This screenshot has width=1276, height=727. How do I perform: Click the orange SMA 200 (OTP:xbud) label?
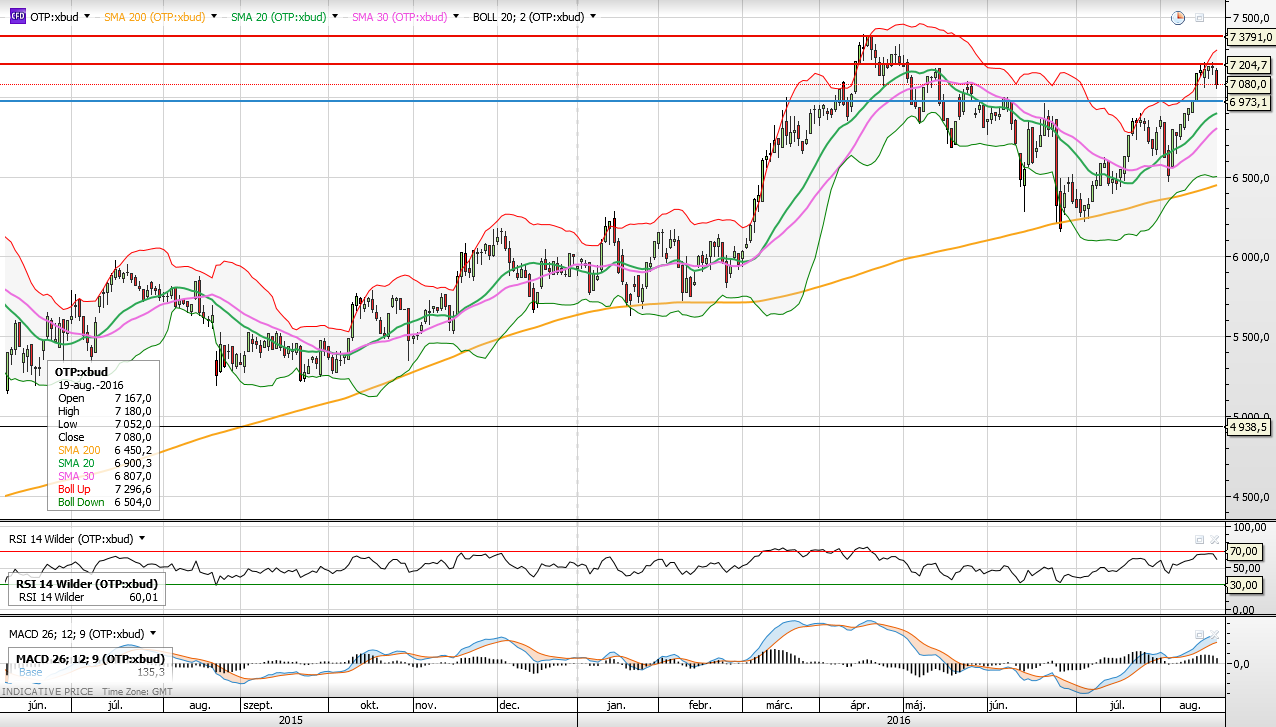click(155, 17)
